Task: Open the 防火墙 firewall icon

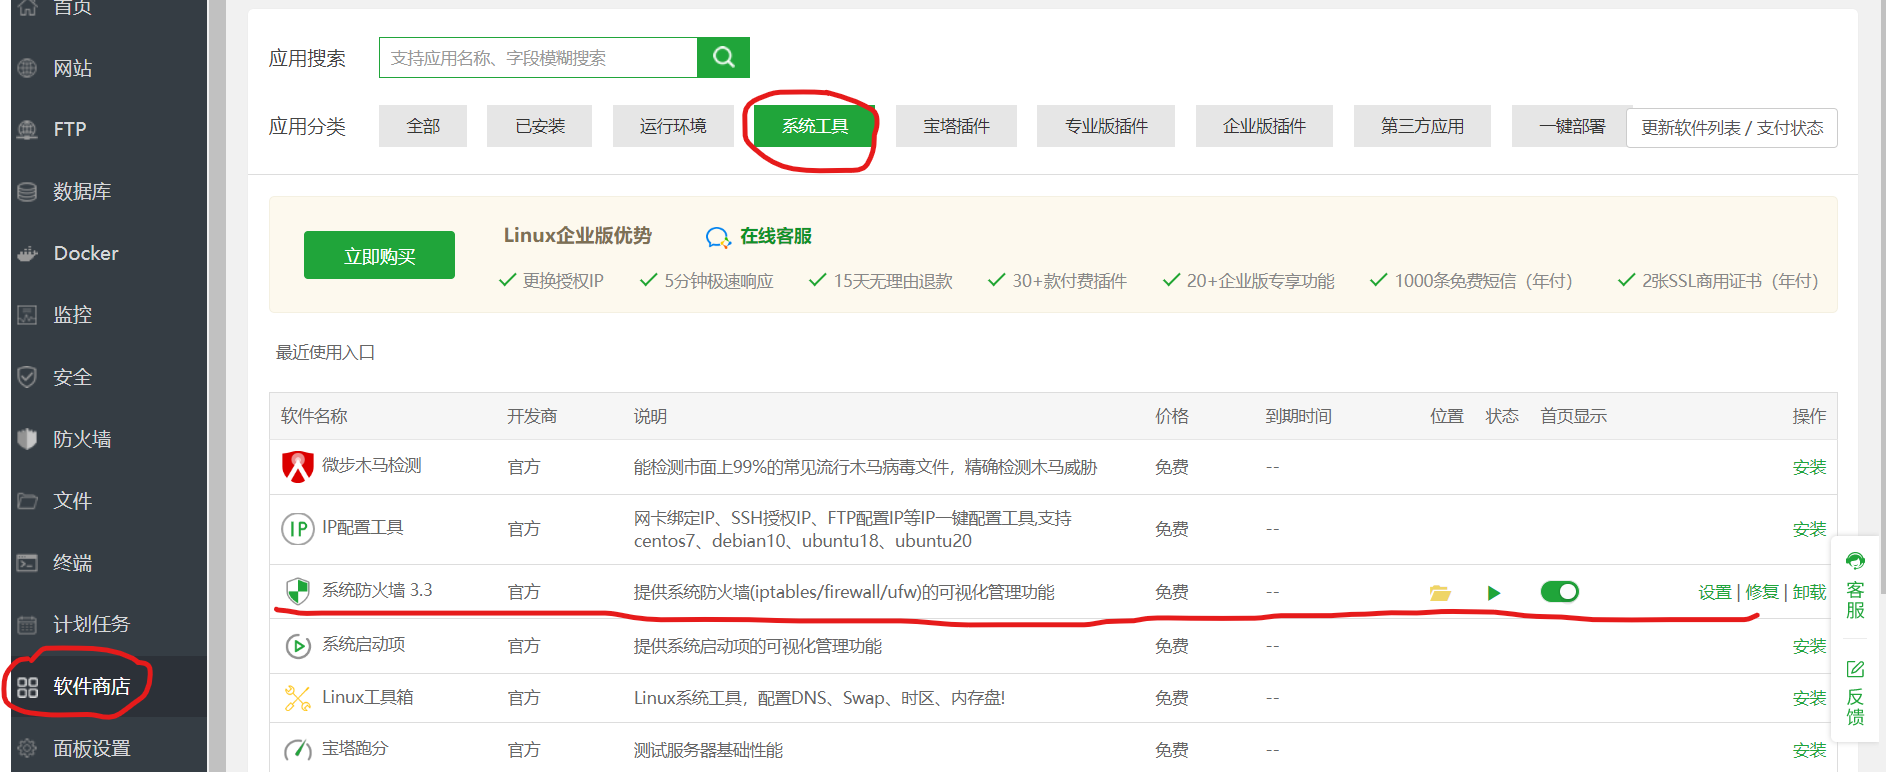Action: point(27,439)
